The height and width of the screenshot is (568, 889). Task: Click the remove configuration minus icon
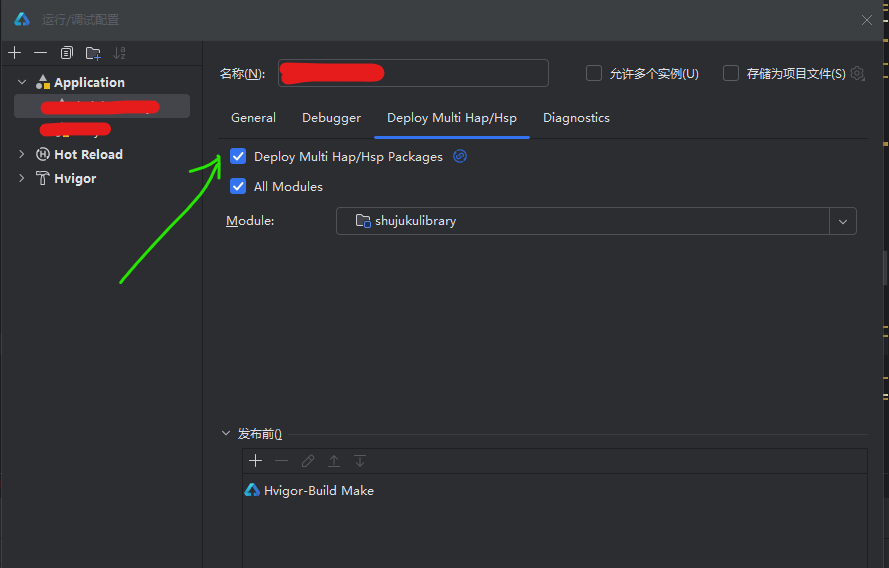click(x=40, y=53)
